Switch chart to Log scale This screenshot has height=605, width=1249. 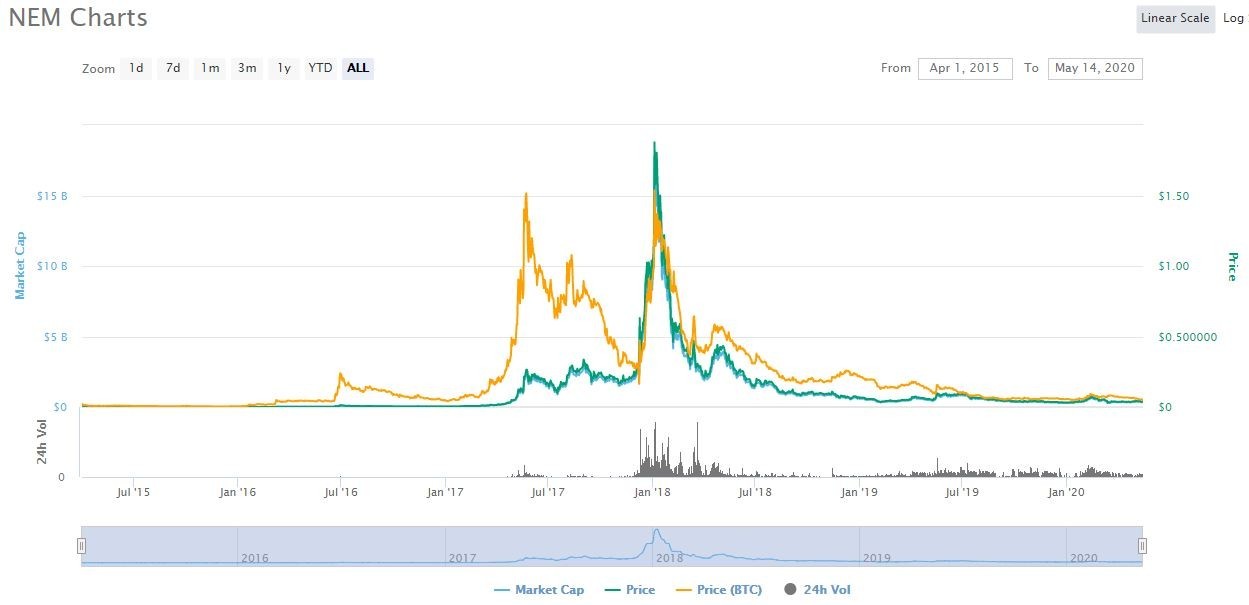click(x=1235, y=18)
